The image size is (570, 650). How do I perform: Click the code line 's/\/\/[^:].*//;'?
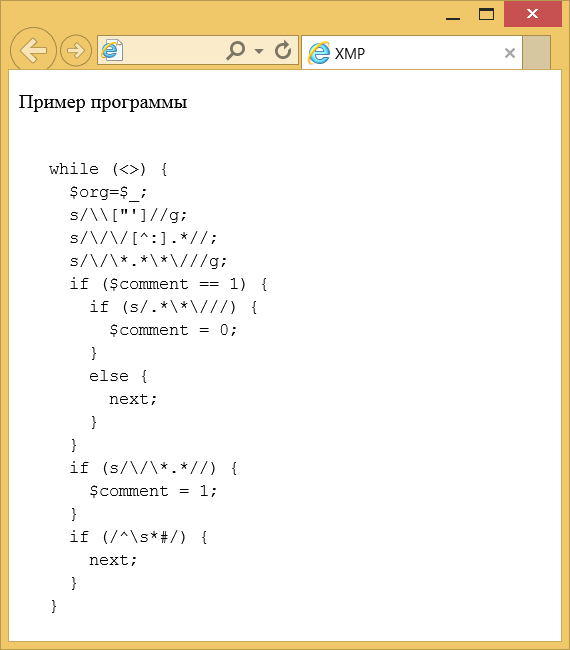tap(143, 238)
